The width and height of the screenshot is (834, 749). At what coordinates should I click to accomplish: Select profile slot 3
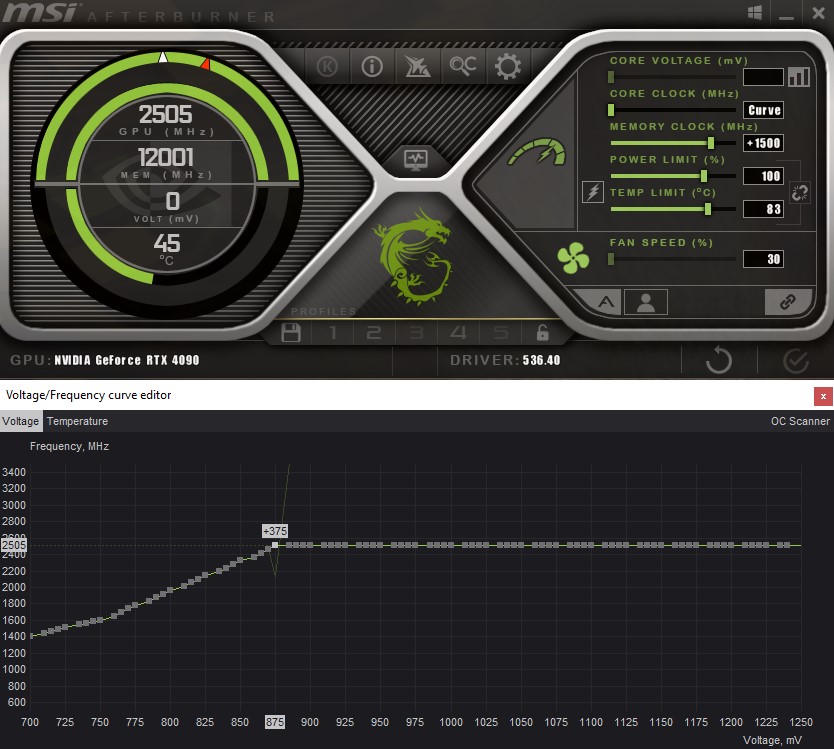pos(416,333)
